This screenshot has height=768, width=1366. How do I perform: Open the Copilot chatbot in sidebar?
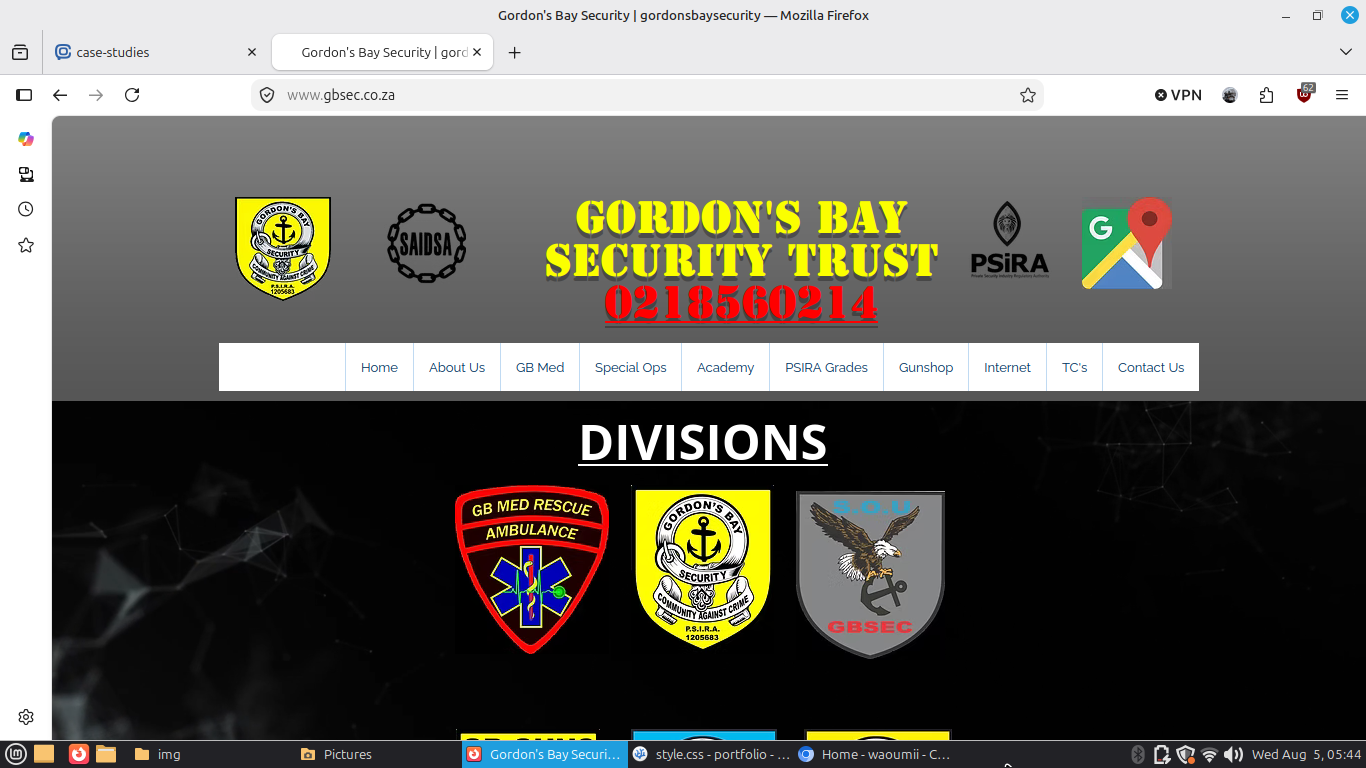(26, 139)
